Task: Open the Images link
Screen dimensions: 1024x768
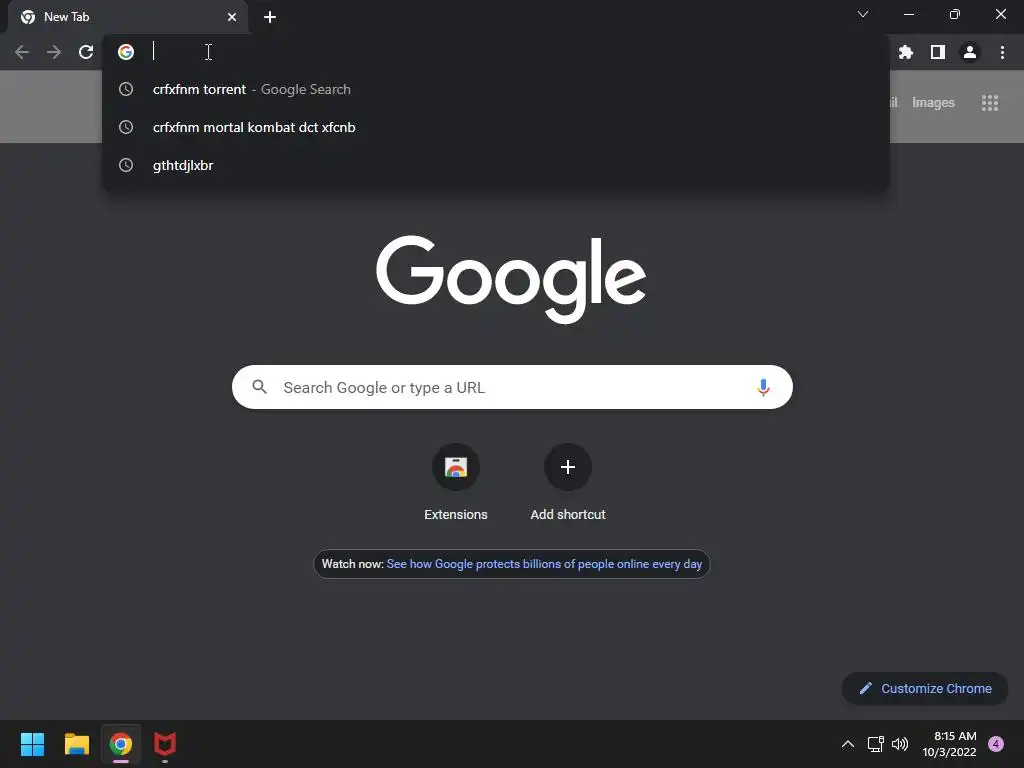Action: pyautogui.click(x=933, y=103)
